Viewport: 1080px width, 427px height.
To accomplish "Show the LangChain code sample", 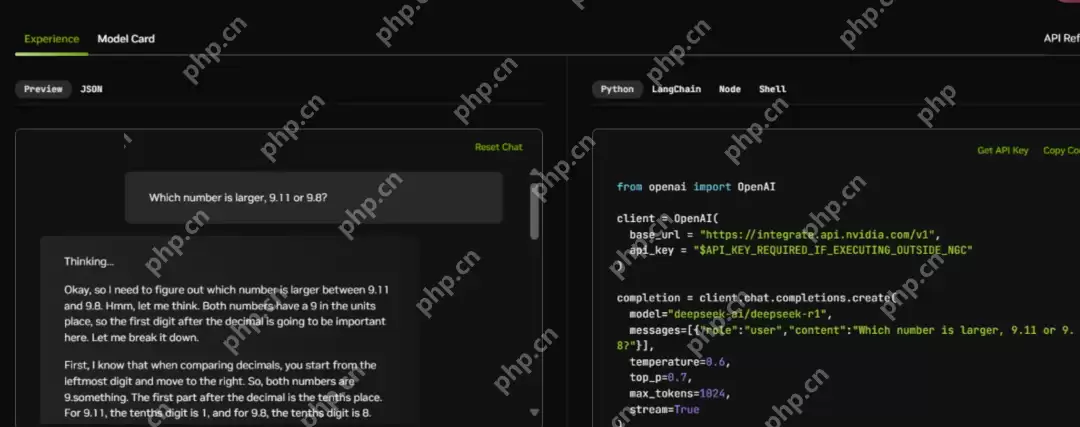I will pos(676,89).
